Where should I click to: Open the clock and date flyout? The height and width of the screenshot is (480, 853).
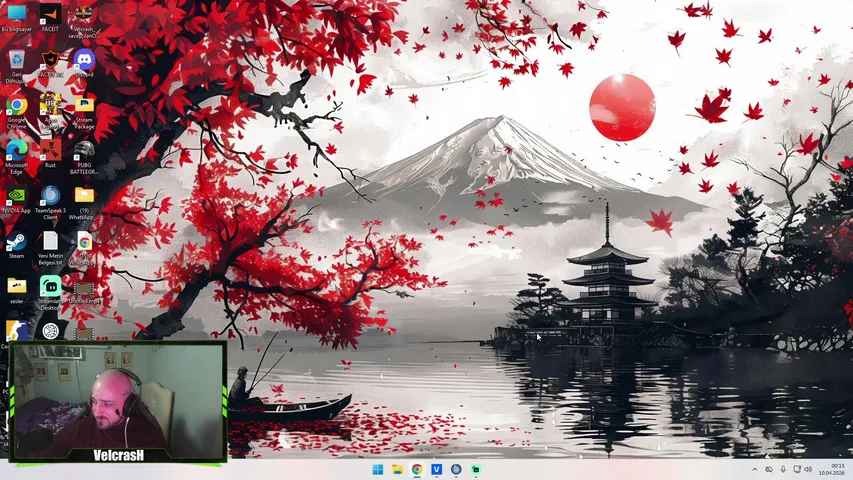click(832, 469)
